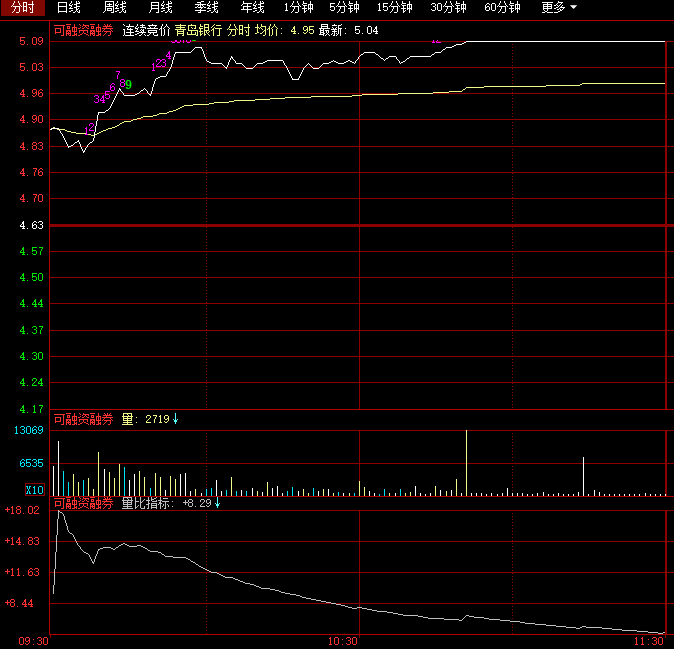Select the 60分钟 interval tab
674x649 pixels.
click(x=502, y=8)
